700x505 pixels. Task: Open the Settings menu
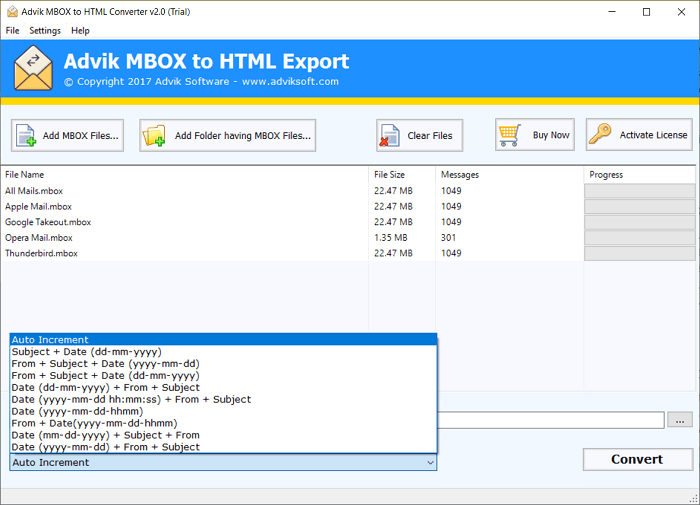click(45, 30)
